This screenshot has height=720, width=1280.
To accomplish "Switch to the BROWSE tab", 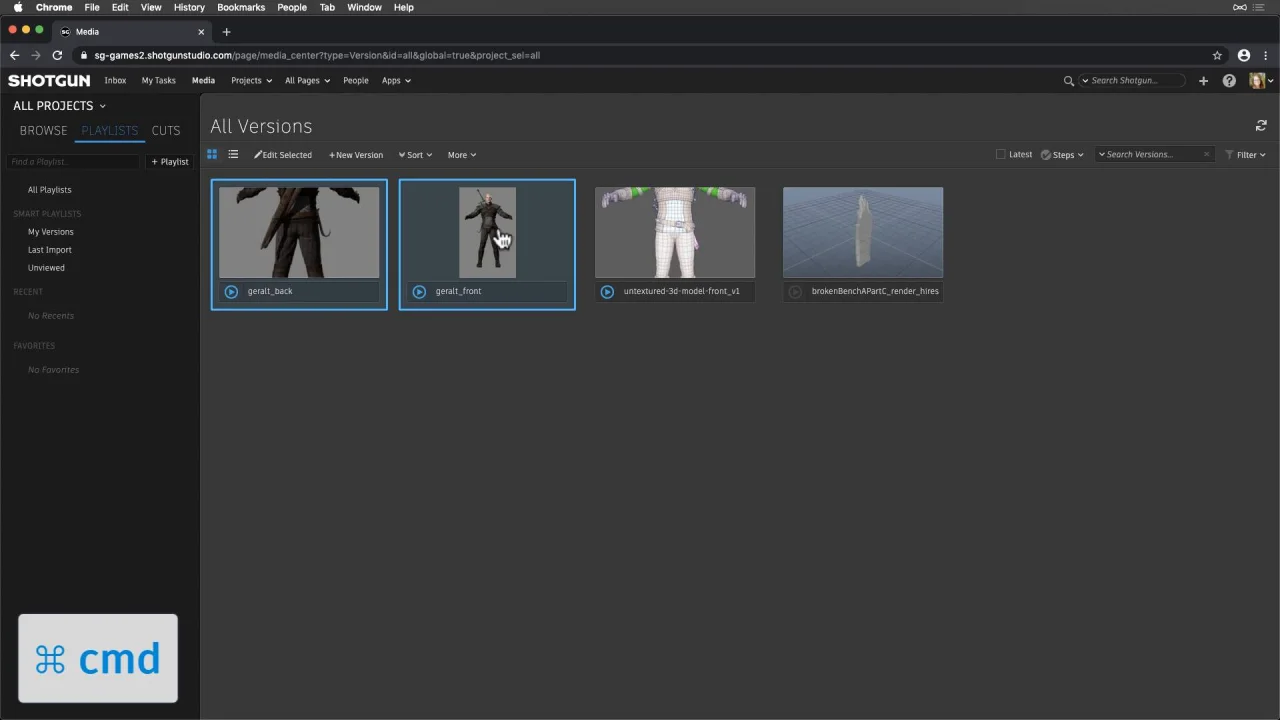I will (x=43, y=130).
